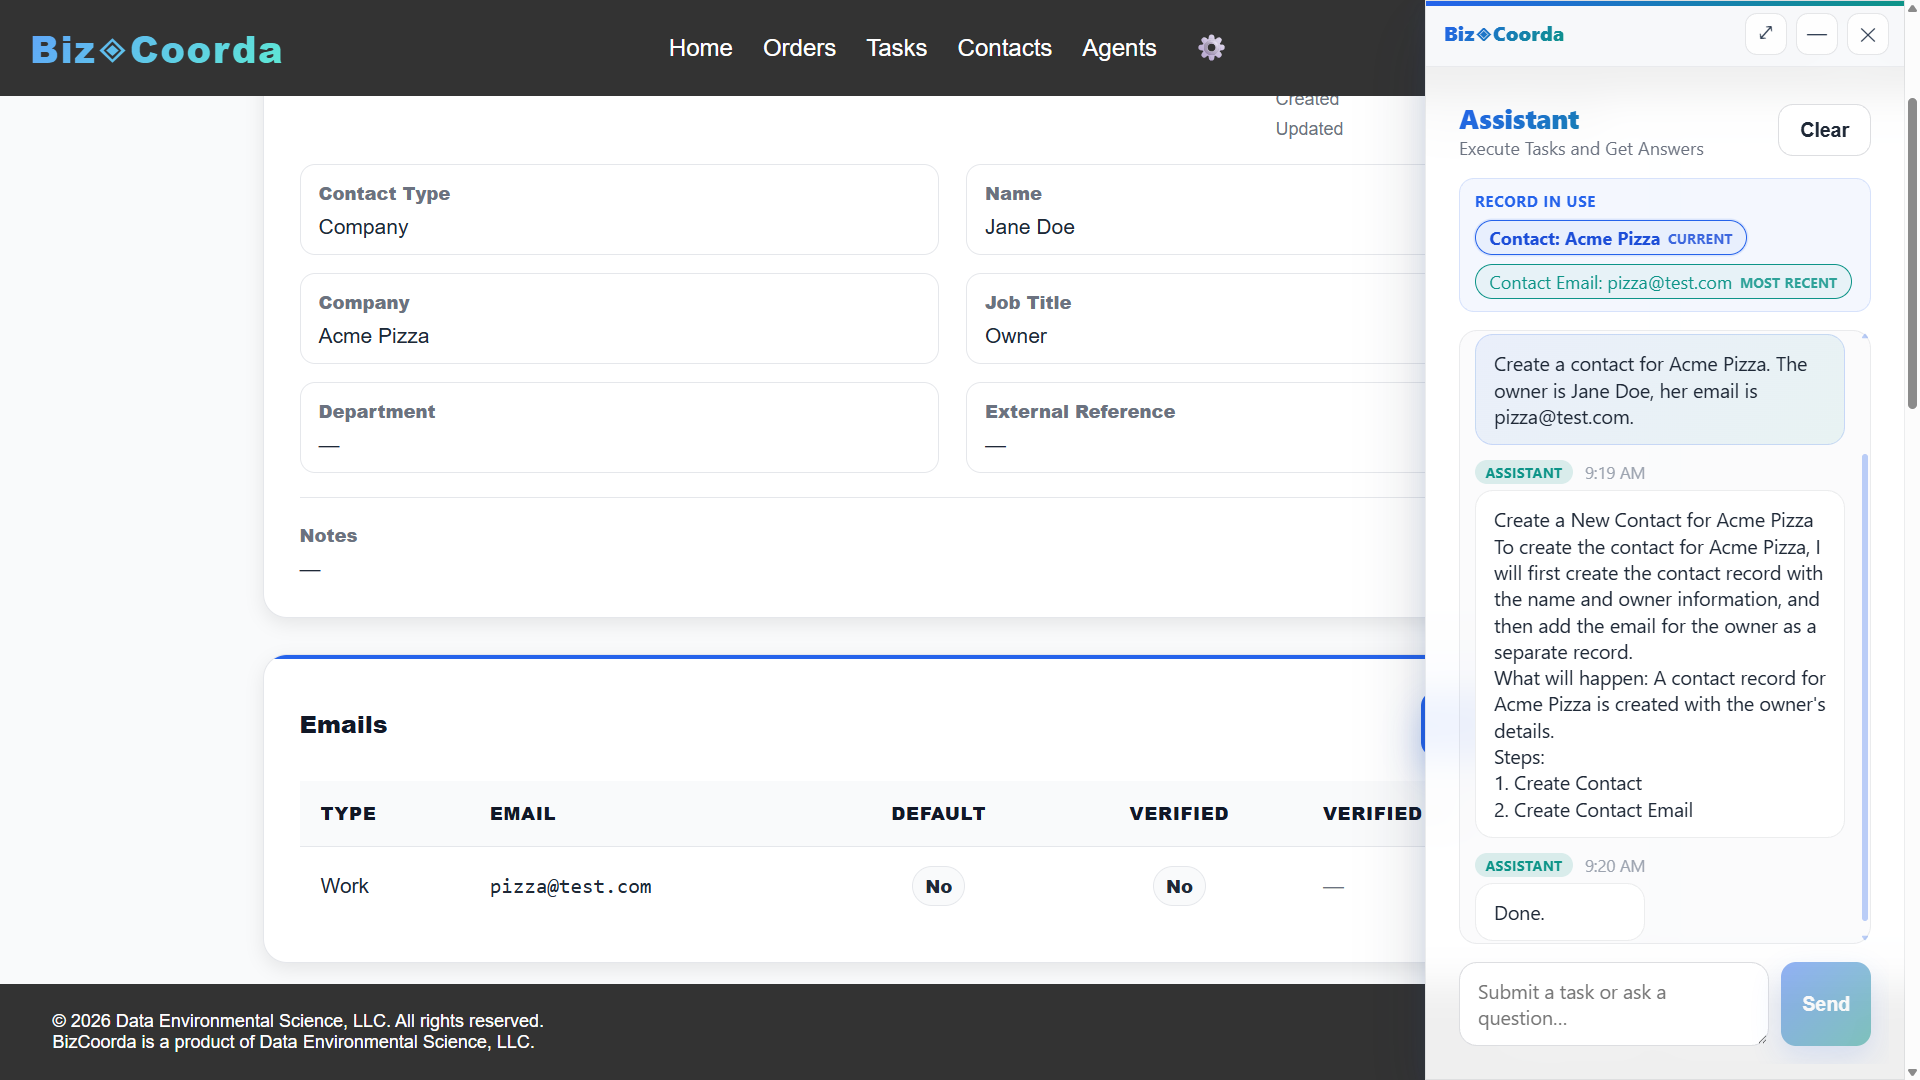Click the Contact Type Company value
The image size is (1920, 1080).
363,227
